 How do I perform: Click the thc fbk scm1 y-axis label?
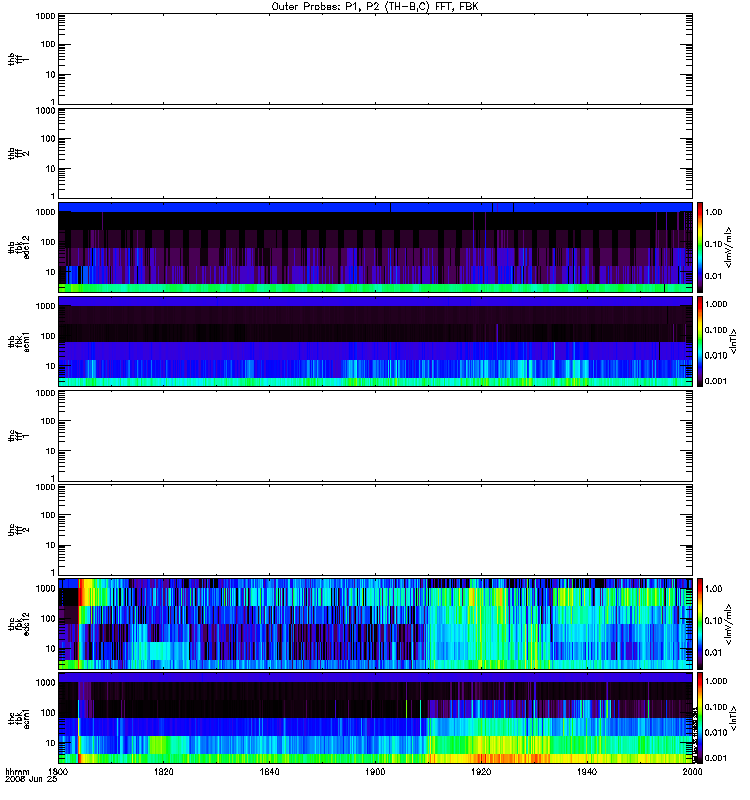[x=19, y=718]
